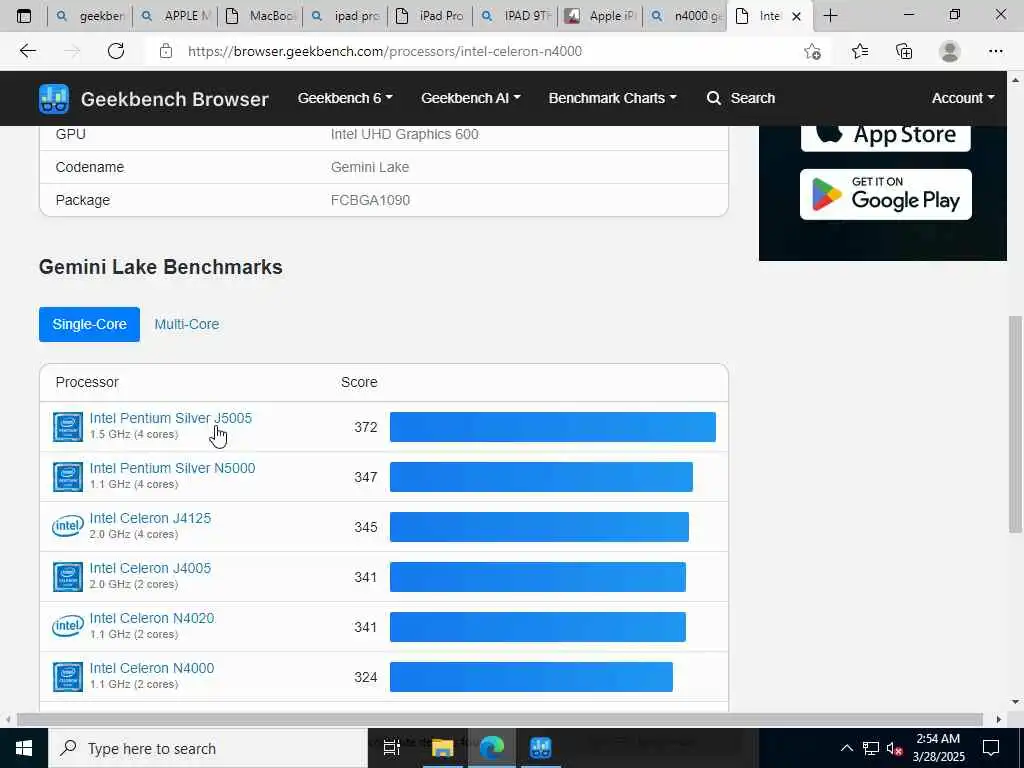This screenshot has width=1024, height=768.
Task: Open the Intel Celeron N4000 link
Action: [152, 668]
